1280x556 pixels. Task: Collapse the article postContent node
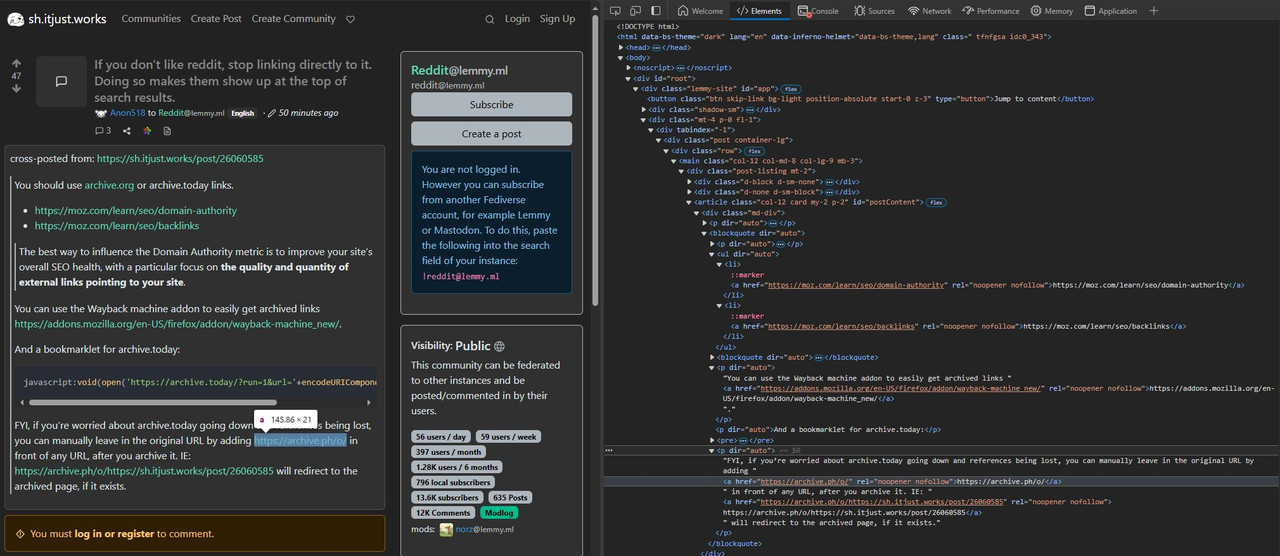690,202
